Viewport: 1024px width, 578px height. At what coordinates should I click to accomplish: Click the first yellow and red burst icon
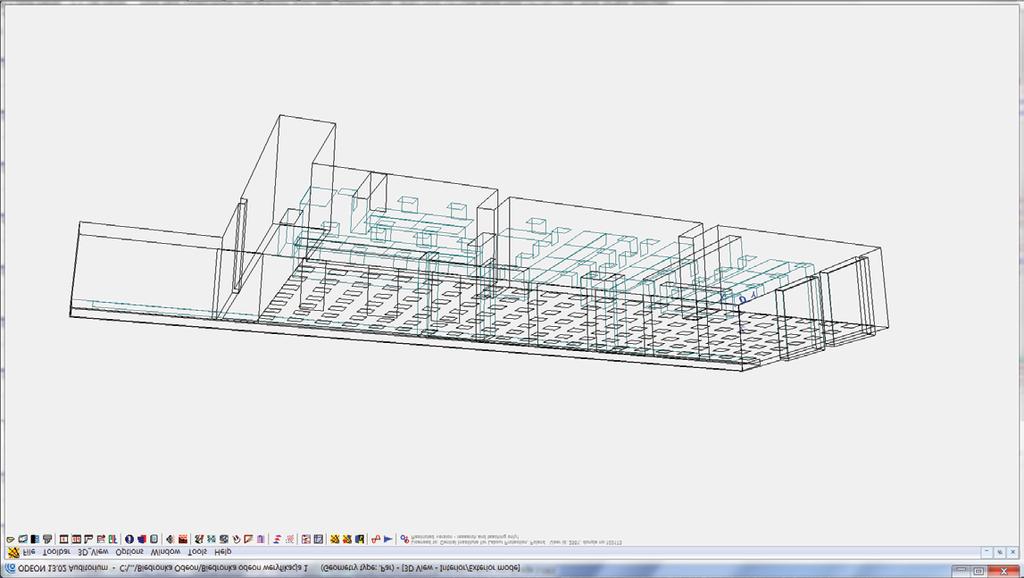(334, 539)
